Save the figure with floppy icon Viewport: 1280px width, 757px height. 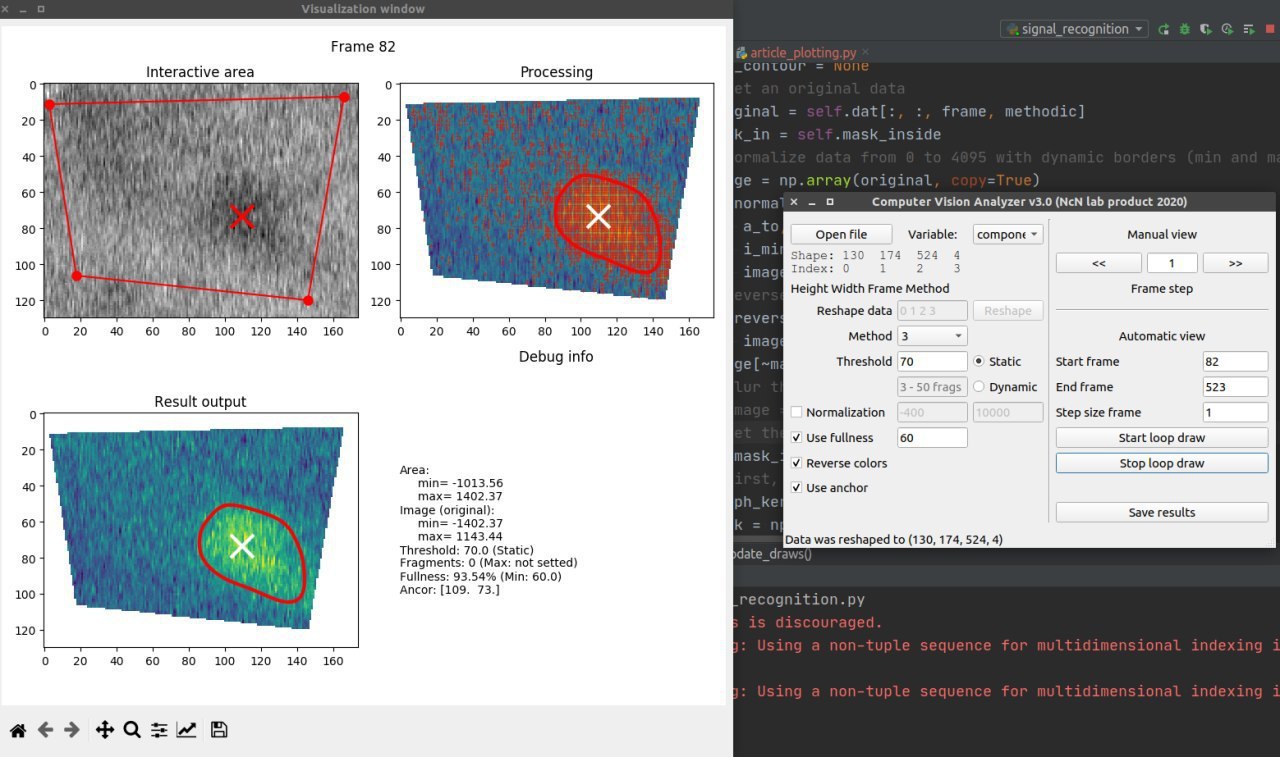(219, 730)
